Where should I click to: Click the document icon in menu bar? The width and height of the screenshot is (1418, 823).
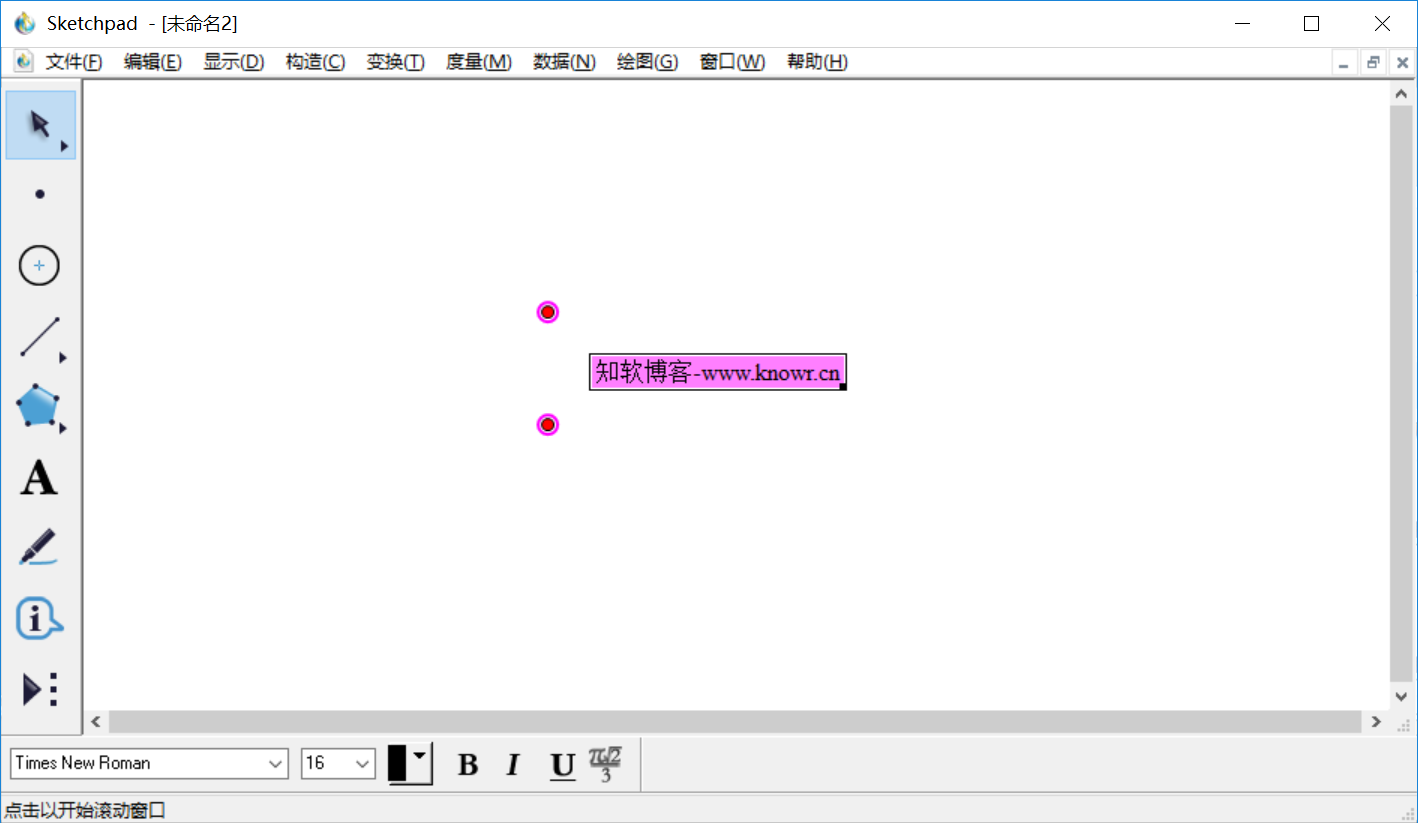click(x=23, y=61)
